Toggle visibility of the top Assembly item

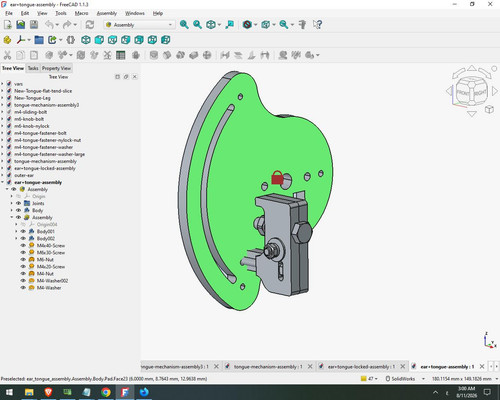point(14,189)
